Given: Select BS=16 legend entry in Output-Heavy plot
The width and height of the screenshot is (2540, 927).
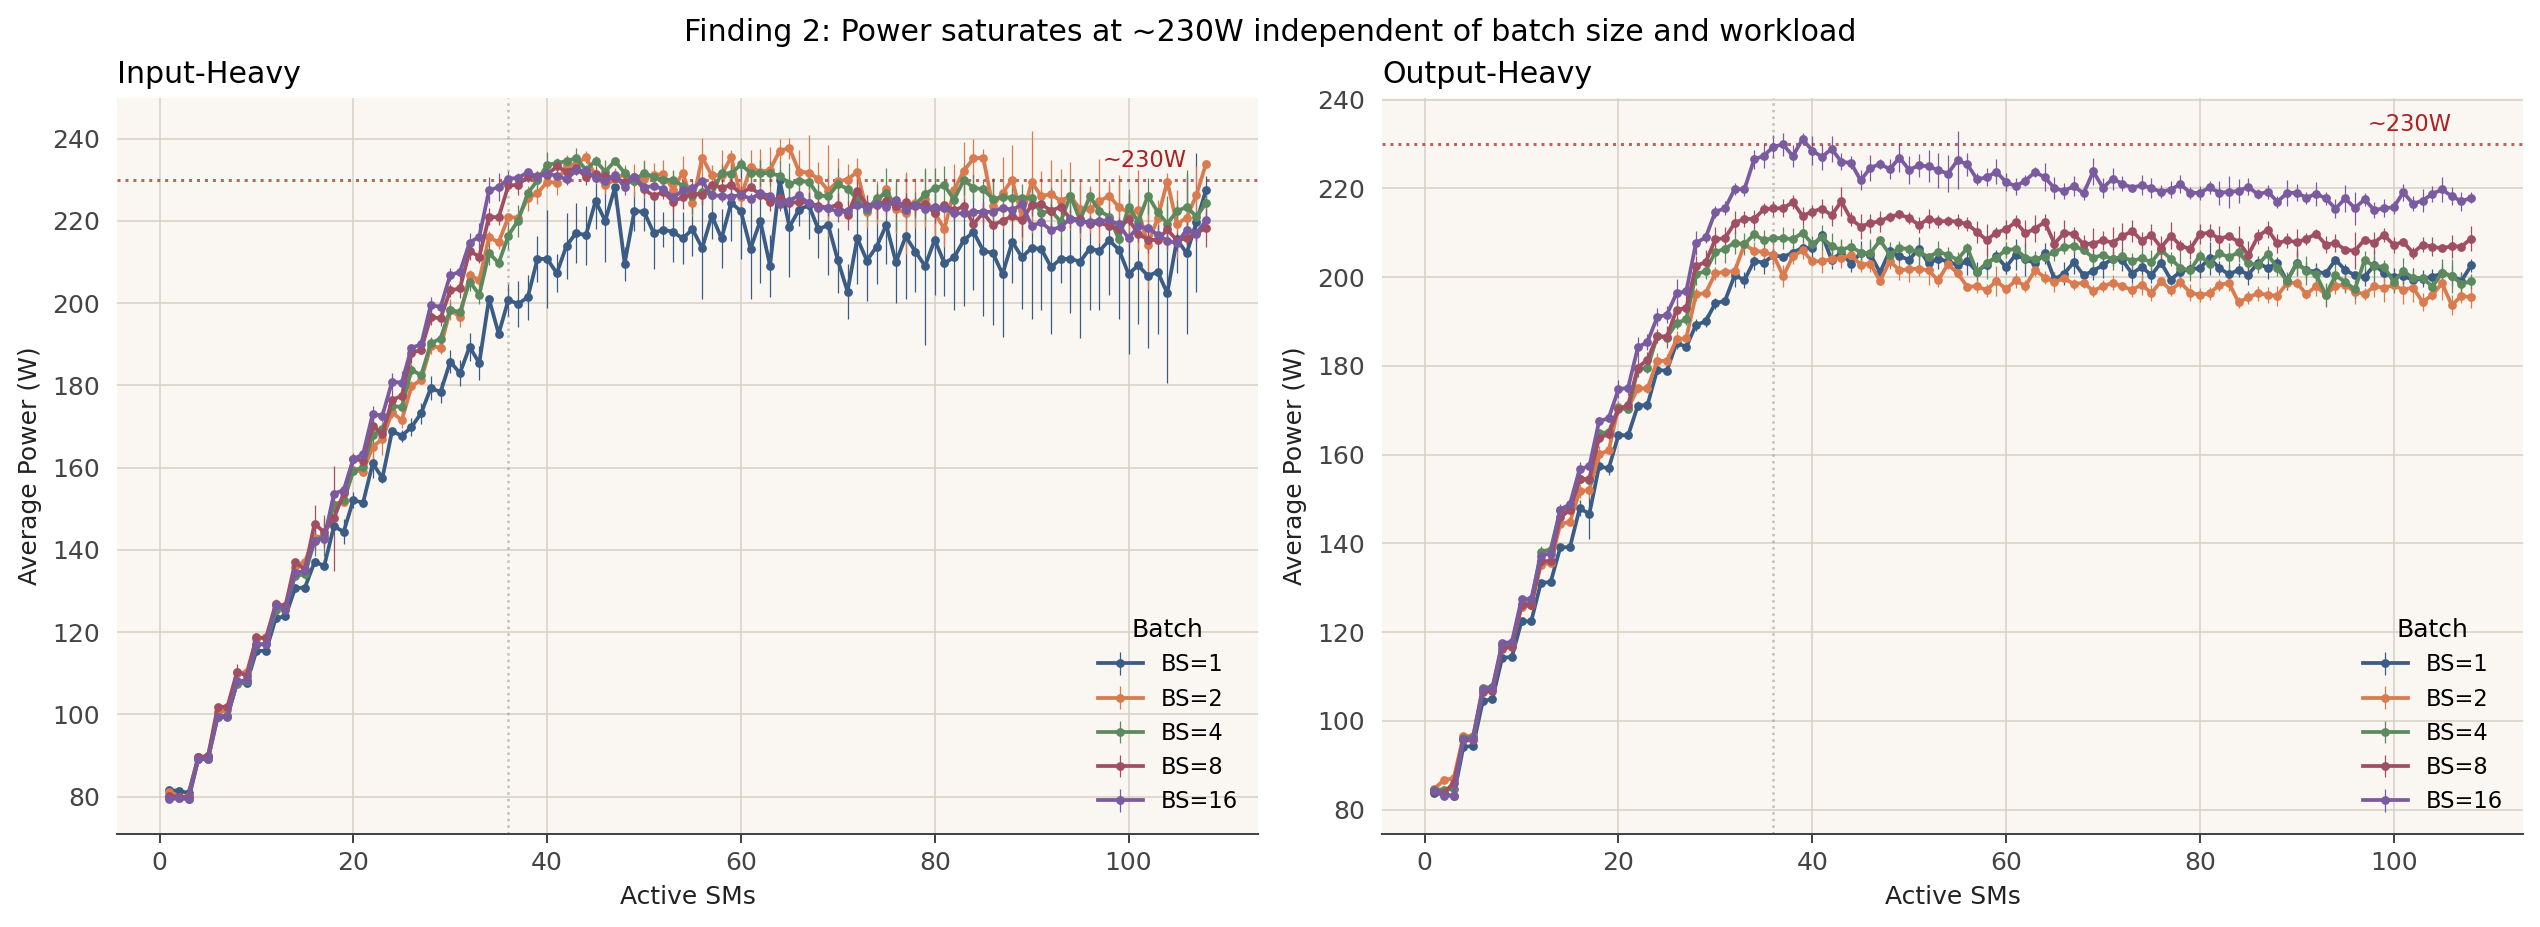Looking at the screenshot, I should 2432,800.
